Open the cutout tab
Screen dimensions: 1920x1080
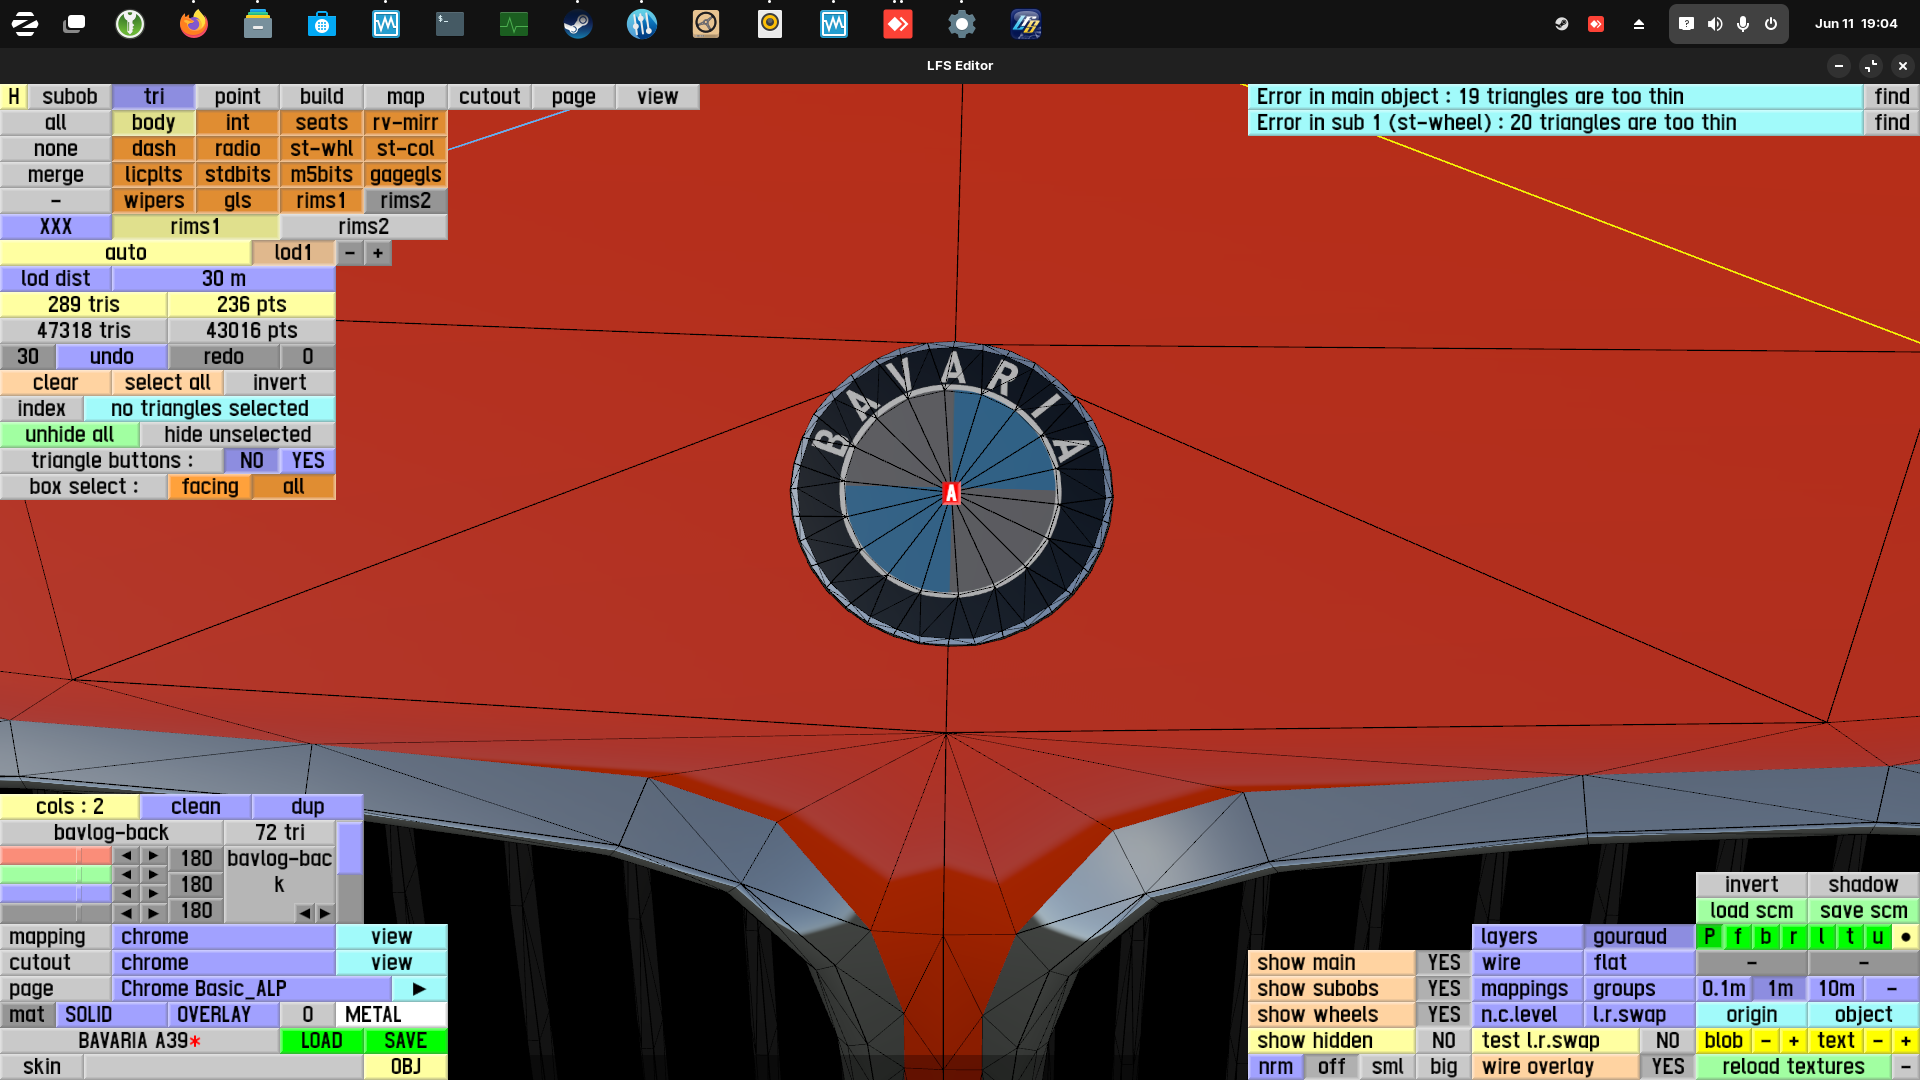pyautogui.click(x=489, y=96)
